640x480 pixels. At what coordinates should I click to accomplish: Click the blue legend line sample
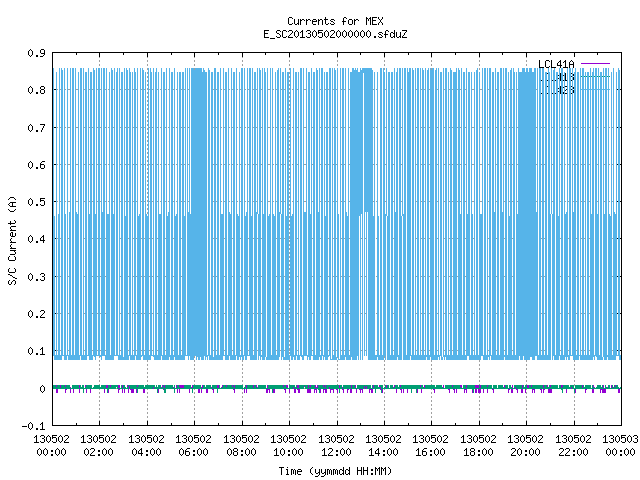coord(595,89)
